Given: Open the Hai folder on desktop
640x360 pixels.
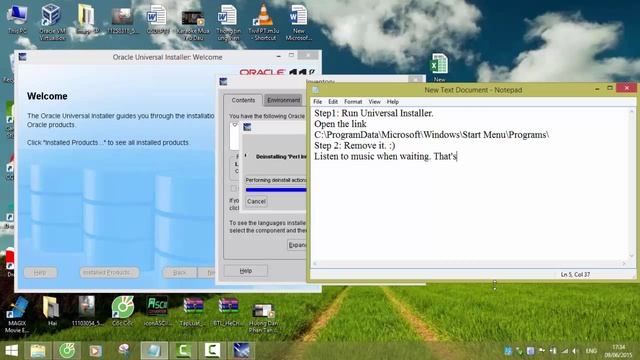Looking at the screenshot, I should (52, 311).
